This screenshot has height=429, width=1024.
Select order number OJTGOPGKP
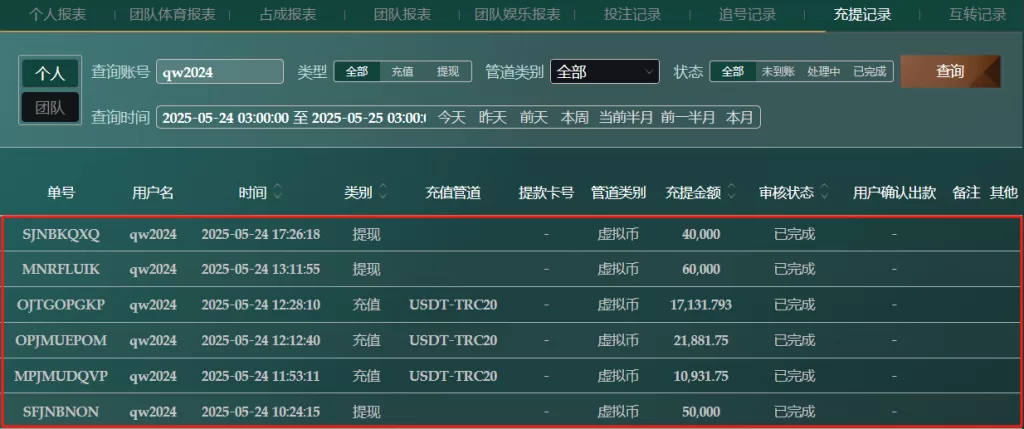[x=61, y=305]
